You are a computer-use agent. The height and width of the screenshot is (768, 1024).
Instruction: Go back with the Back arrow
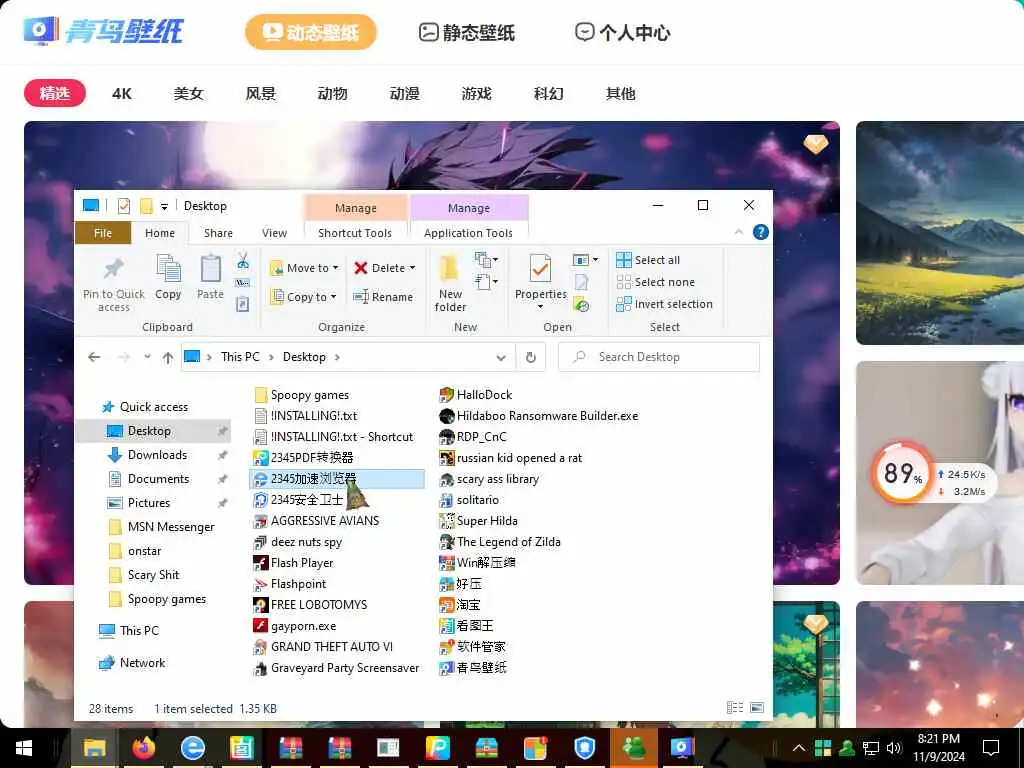click(94, 357)
